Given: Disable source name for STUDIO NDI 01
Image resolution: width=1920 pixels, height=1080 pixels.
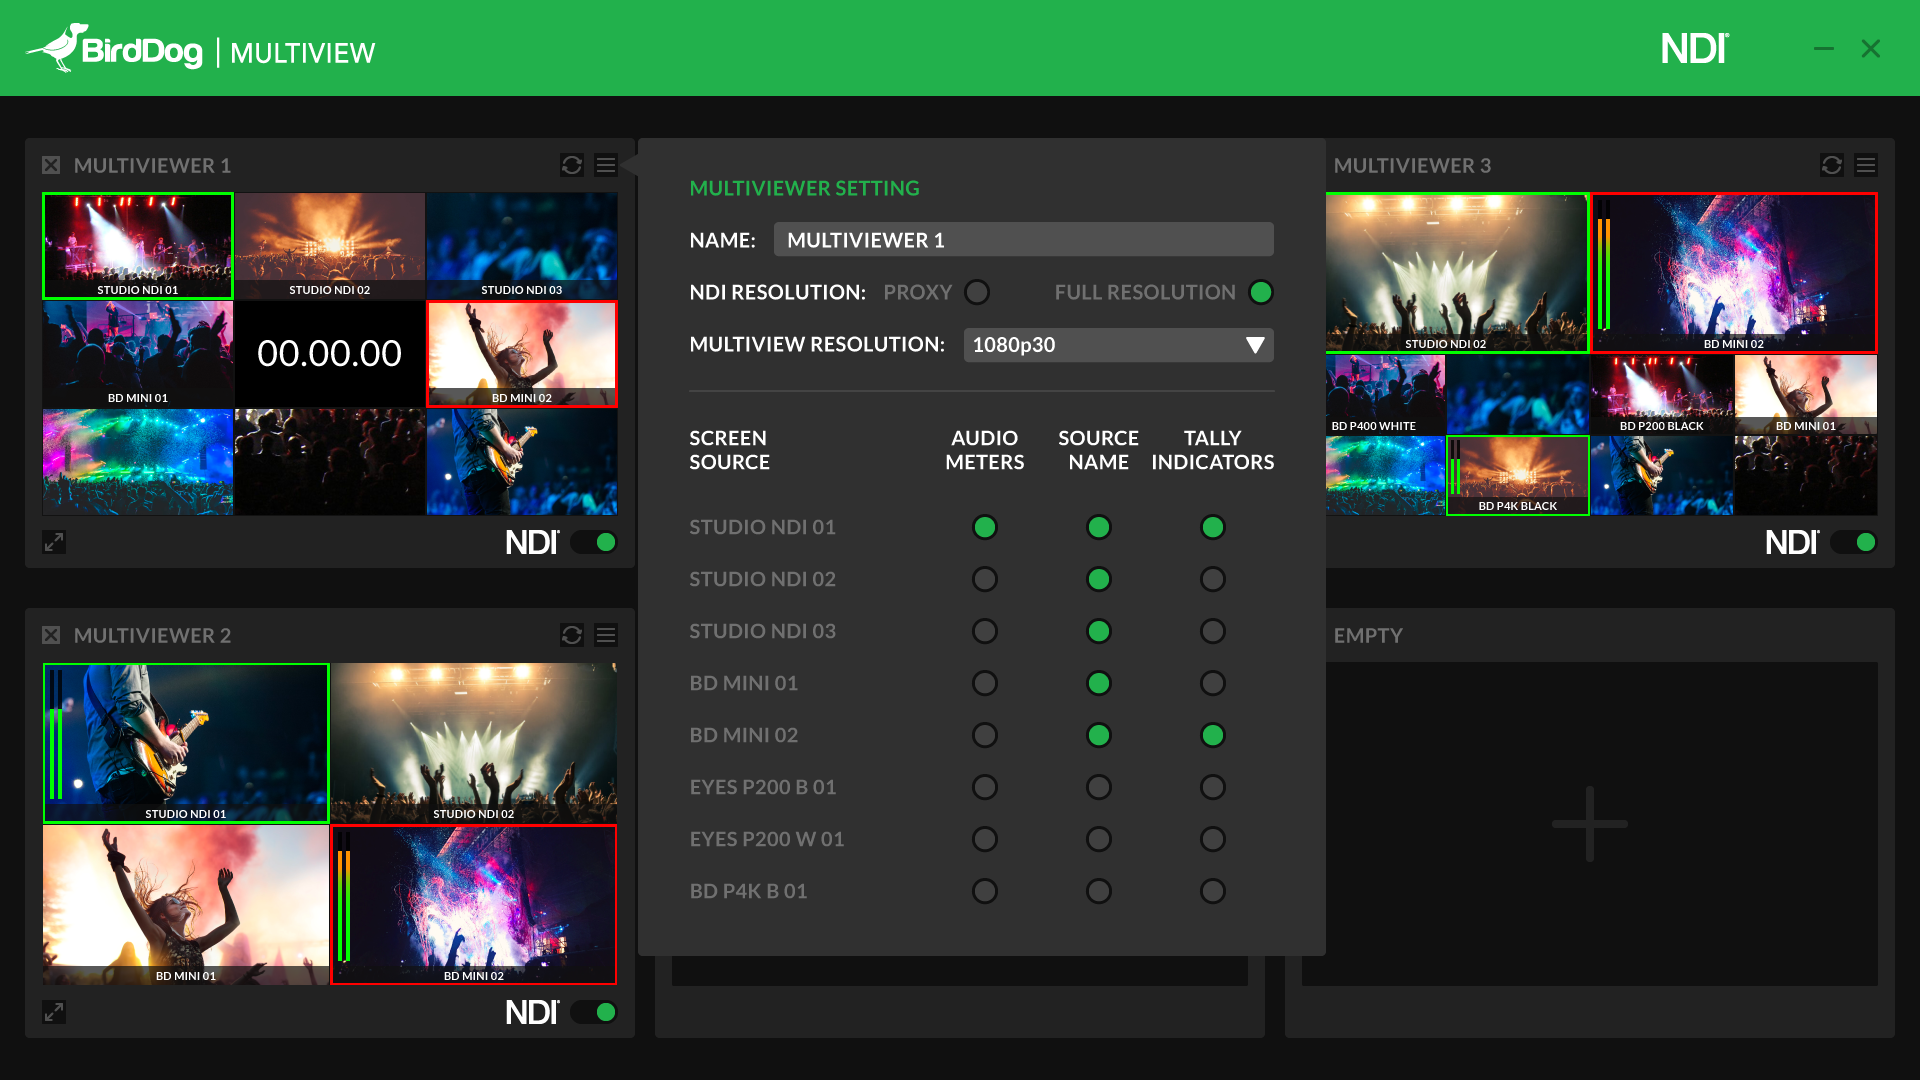Looking at the screenshot, I should tap(1099, 527).
